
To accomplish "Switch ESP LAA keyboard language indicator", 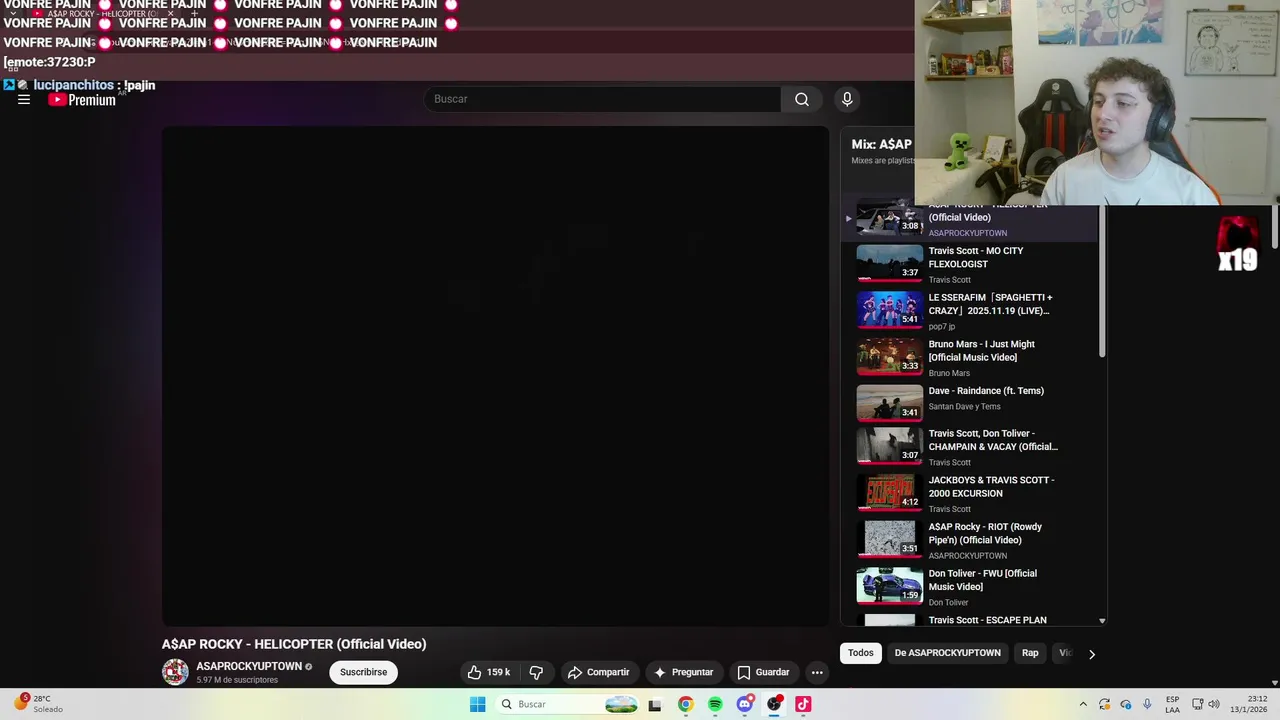I will click(1172, 704).
